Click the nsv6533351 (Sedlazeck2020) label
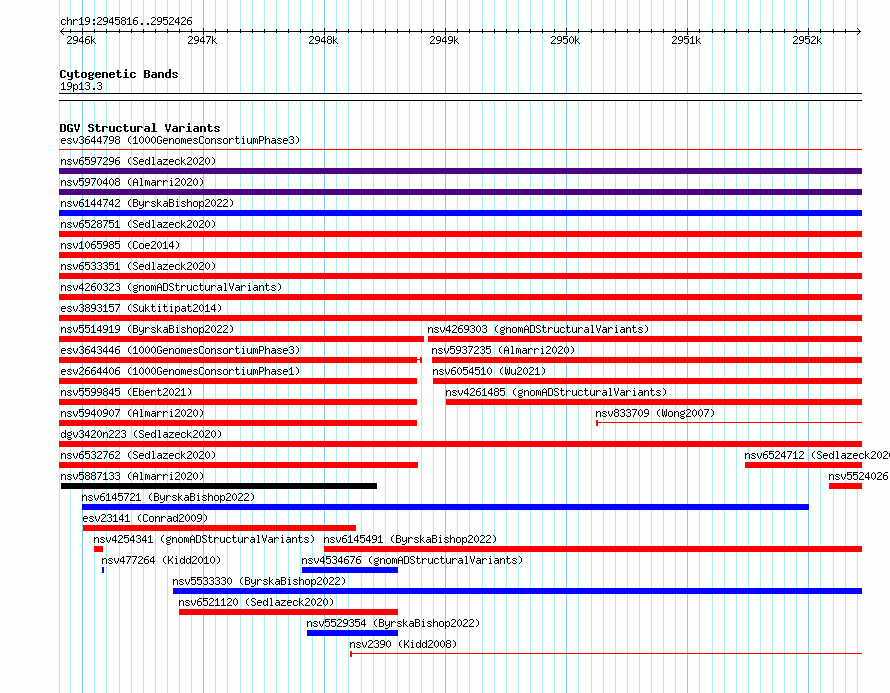Viewport: 890px width, 693px height. 138,266
